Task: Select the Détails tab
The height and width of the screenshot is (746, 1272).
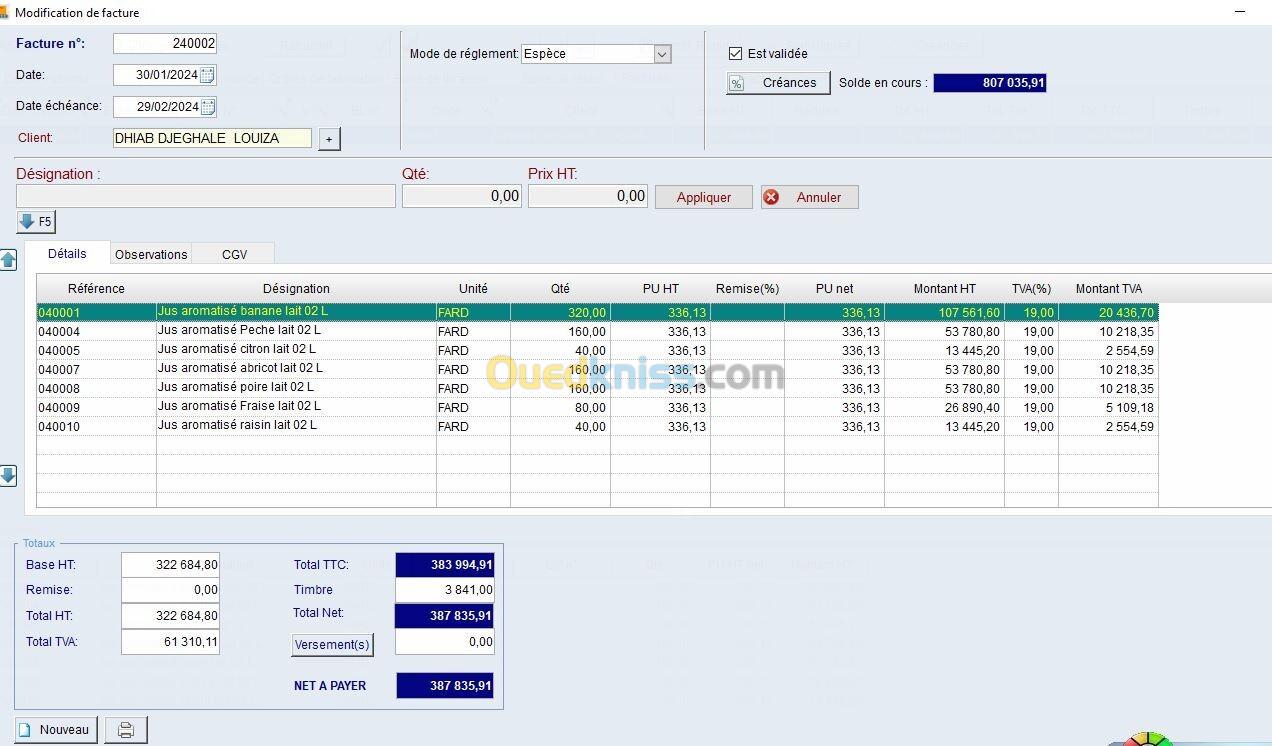Action: point(67,254)
